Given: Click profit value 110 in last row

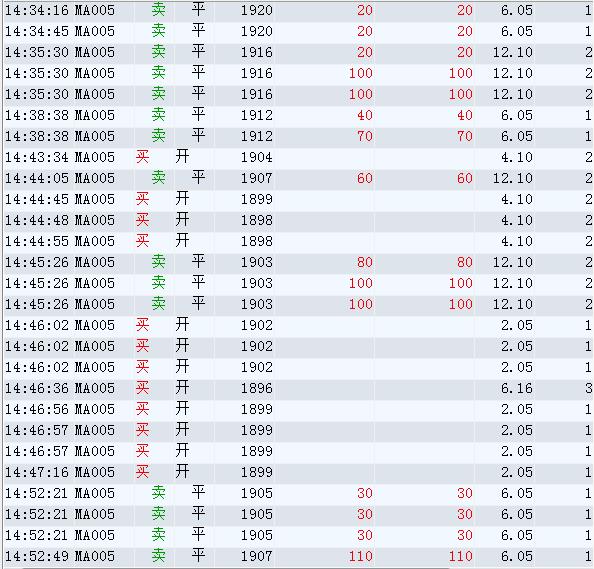Looking at the screenshot, I should (361, 556).
